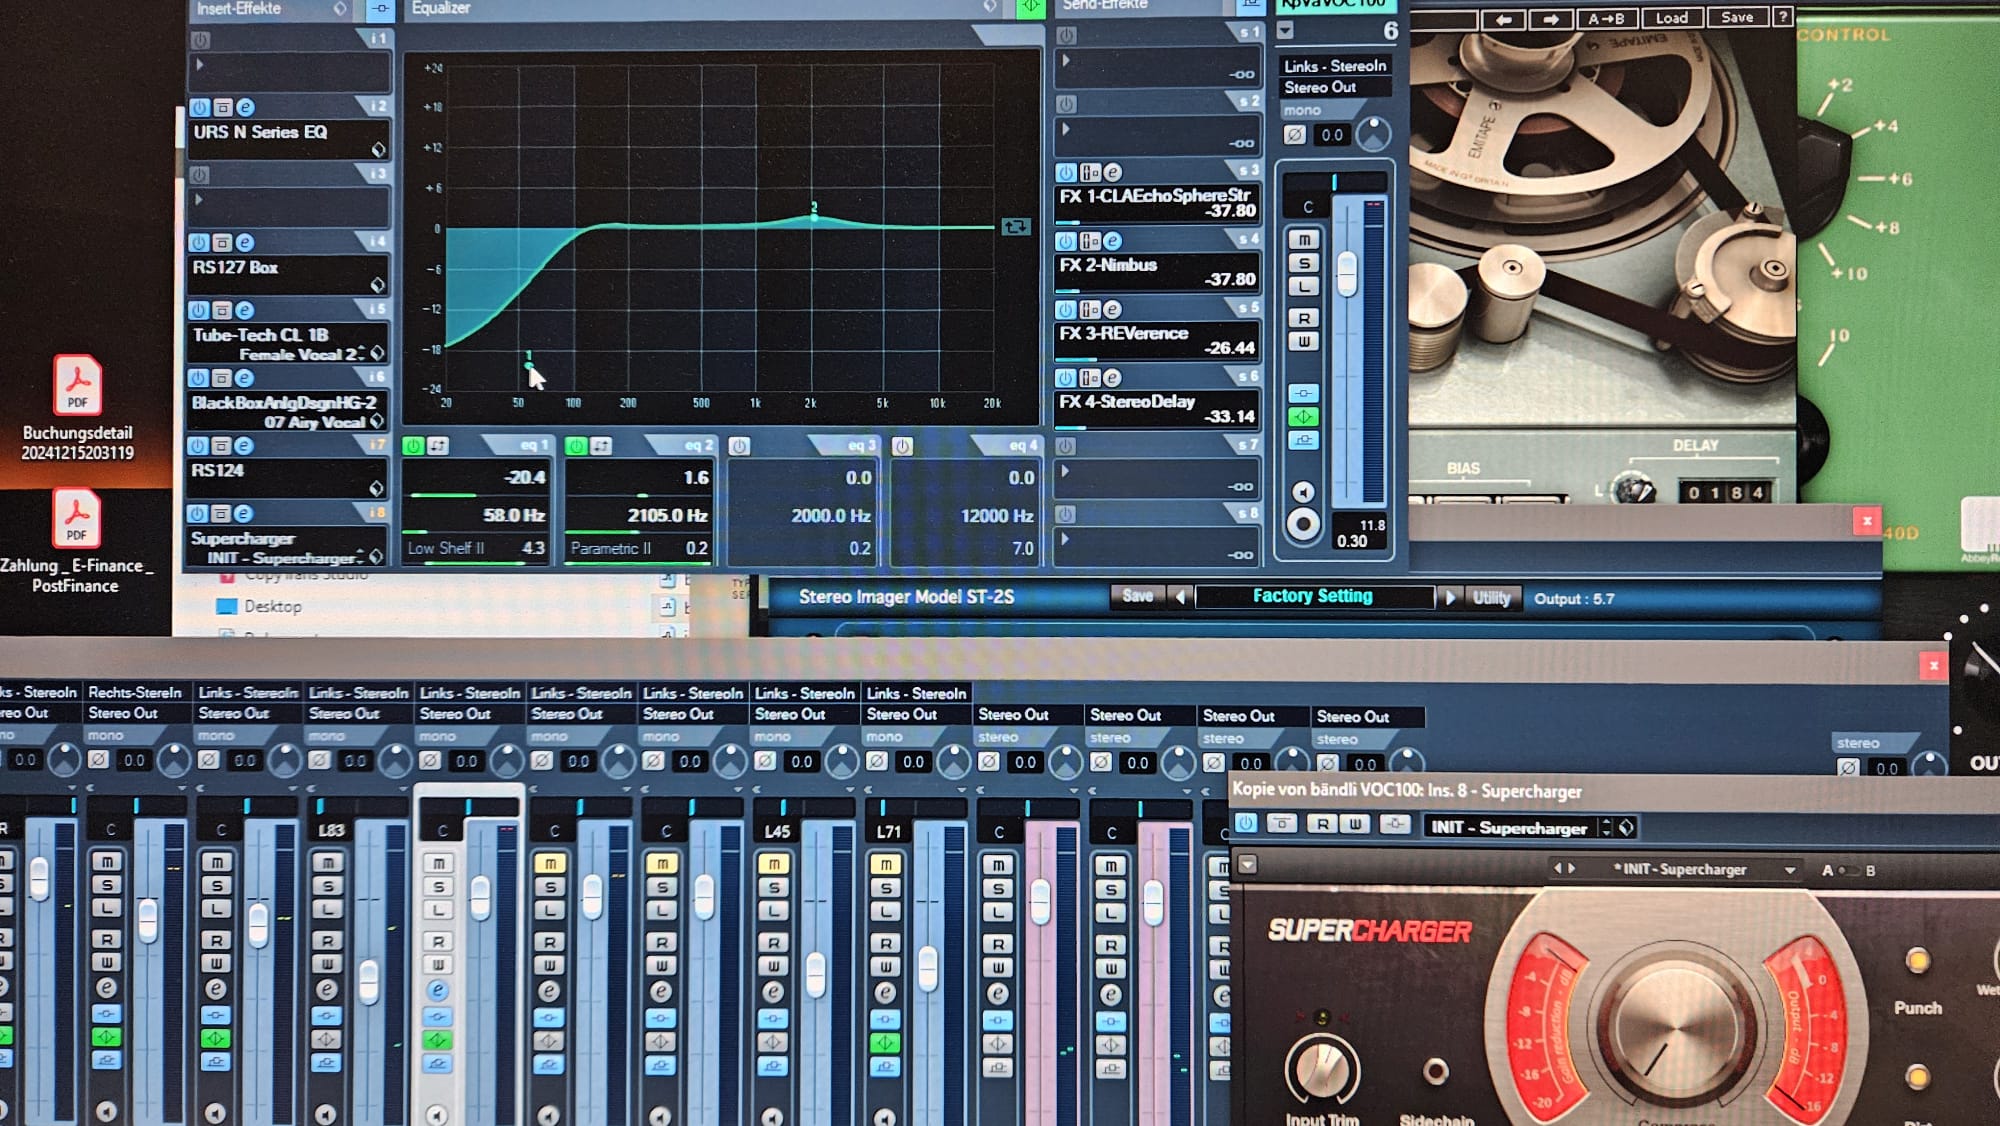
Task: Click the EQ reset curve icon
Action: coord(1016,227)
